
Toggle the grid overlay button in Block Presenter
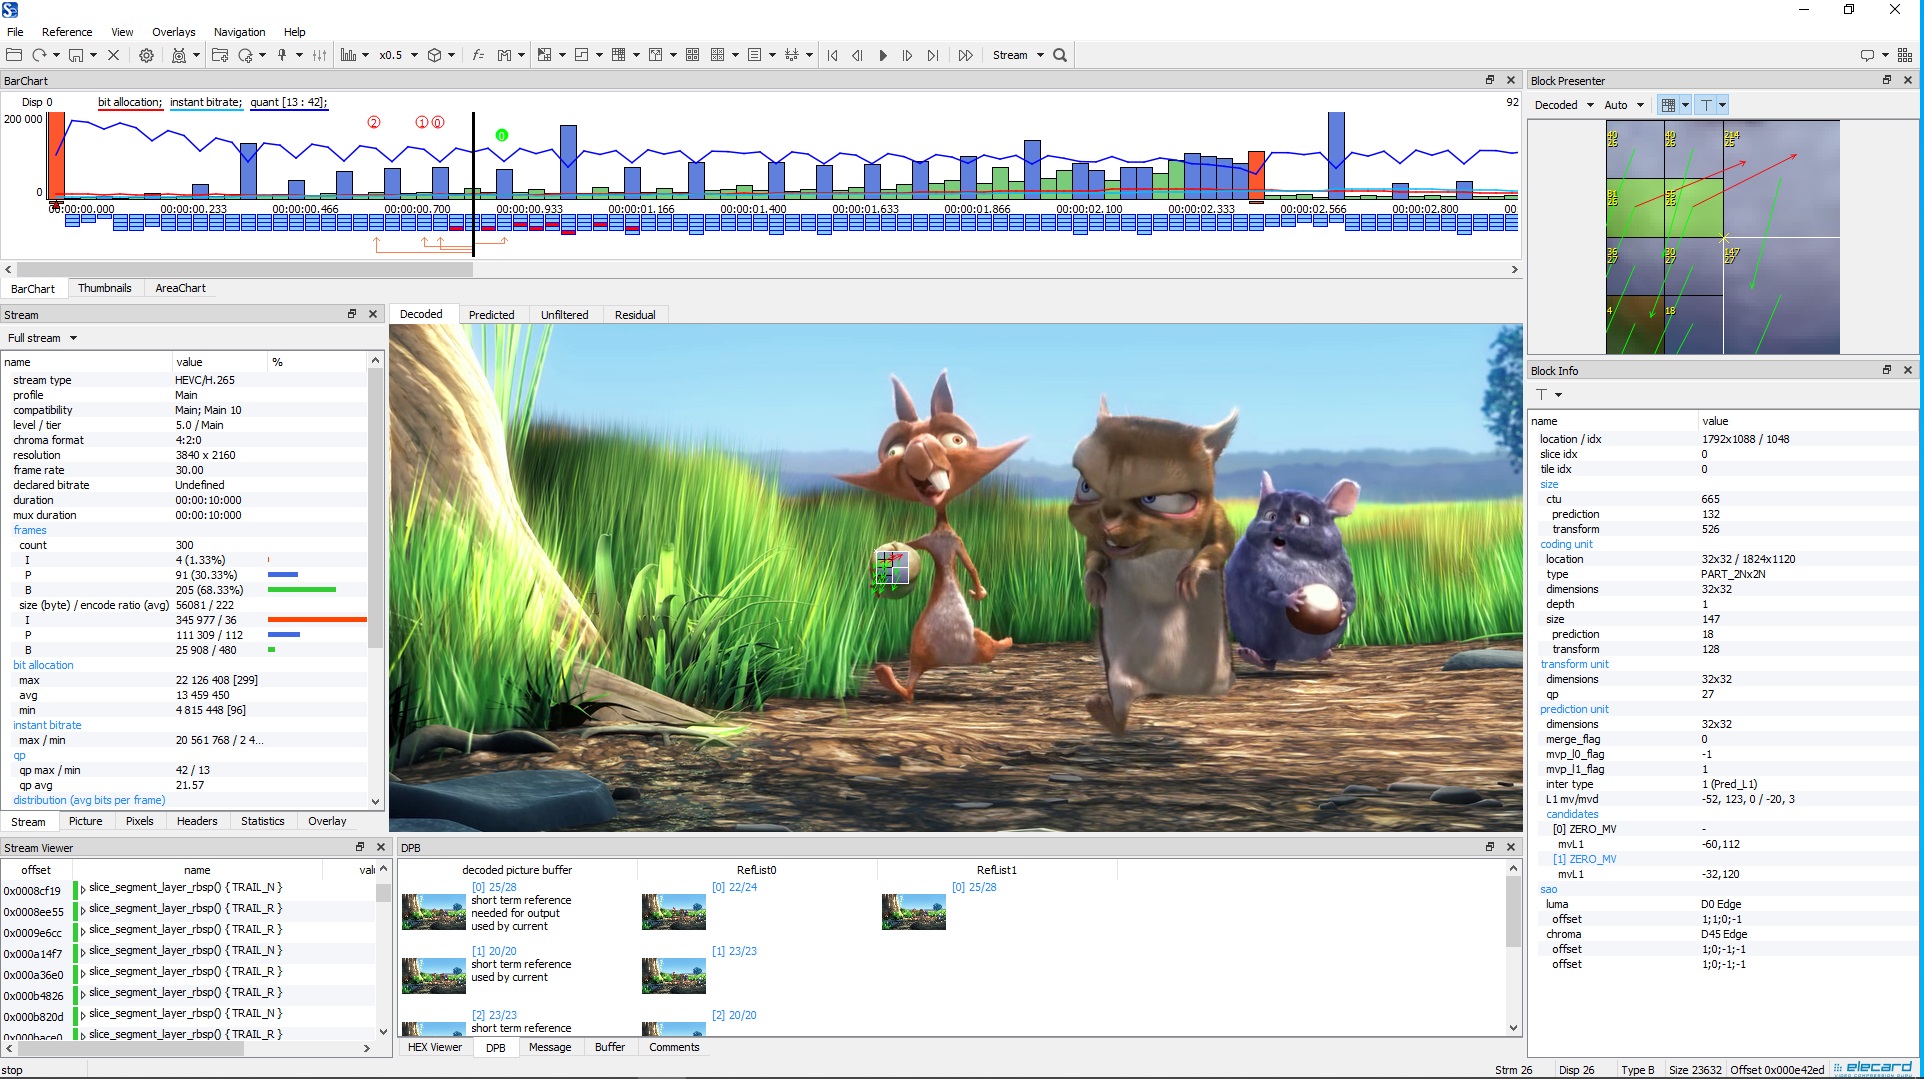1668,104
